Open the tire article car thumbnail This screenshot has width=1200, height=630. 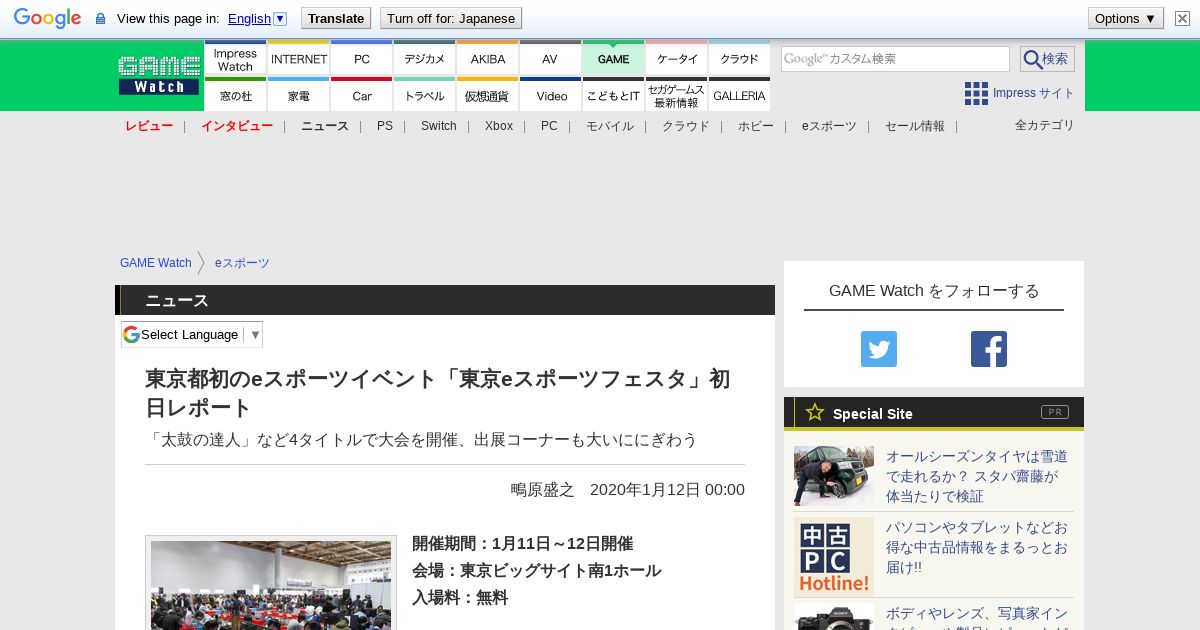(x=834, y=476)
